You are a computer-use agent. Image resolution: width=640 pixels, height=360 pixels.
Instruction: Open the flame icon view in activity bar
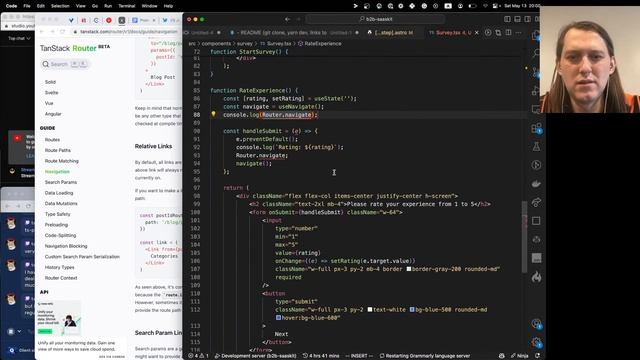coord(536,277)
